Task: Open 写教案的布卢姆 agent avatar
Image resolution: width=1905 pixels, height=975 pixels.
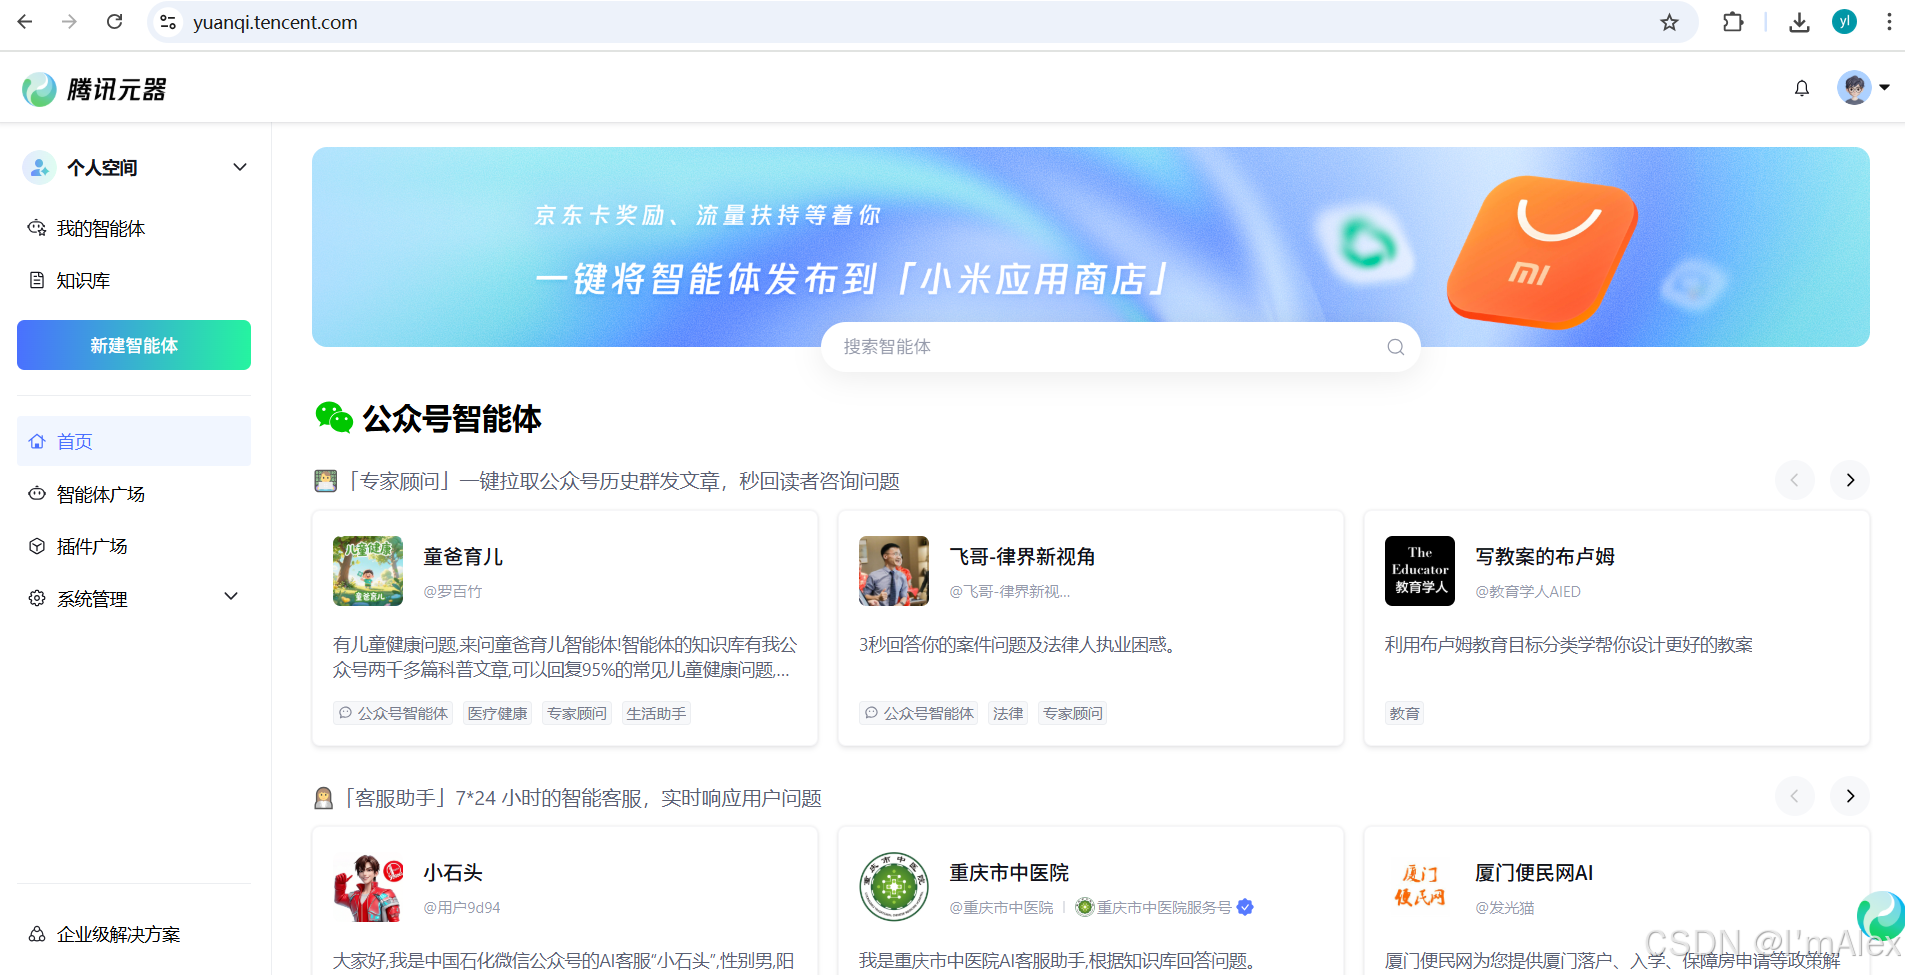Action: pyautogui.click(x=1420, y=571)
